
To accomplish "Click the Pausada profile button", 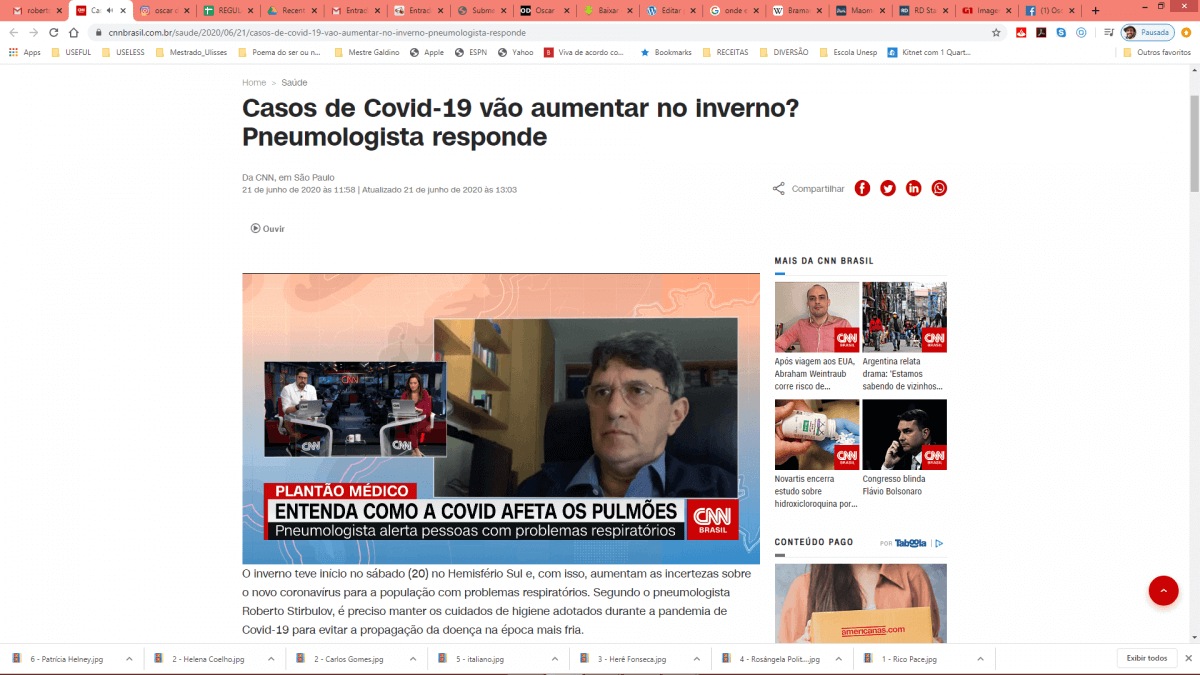I will click(x=1147, y=32).
